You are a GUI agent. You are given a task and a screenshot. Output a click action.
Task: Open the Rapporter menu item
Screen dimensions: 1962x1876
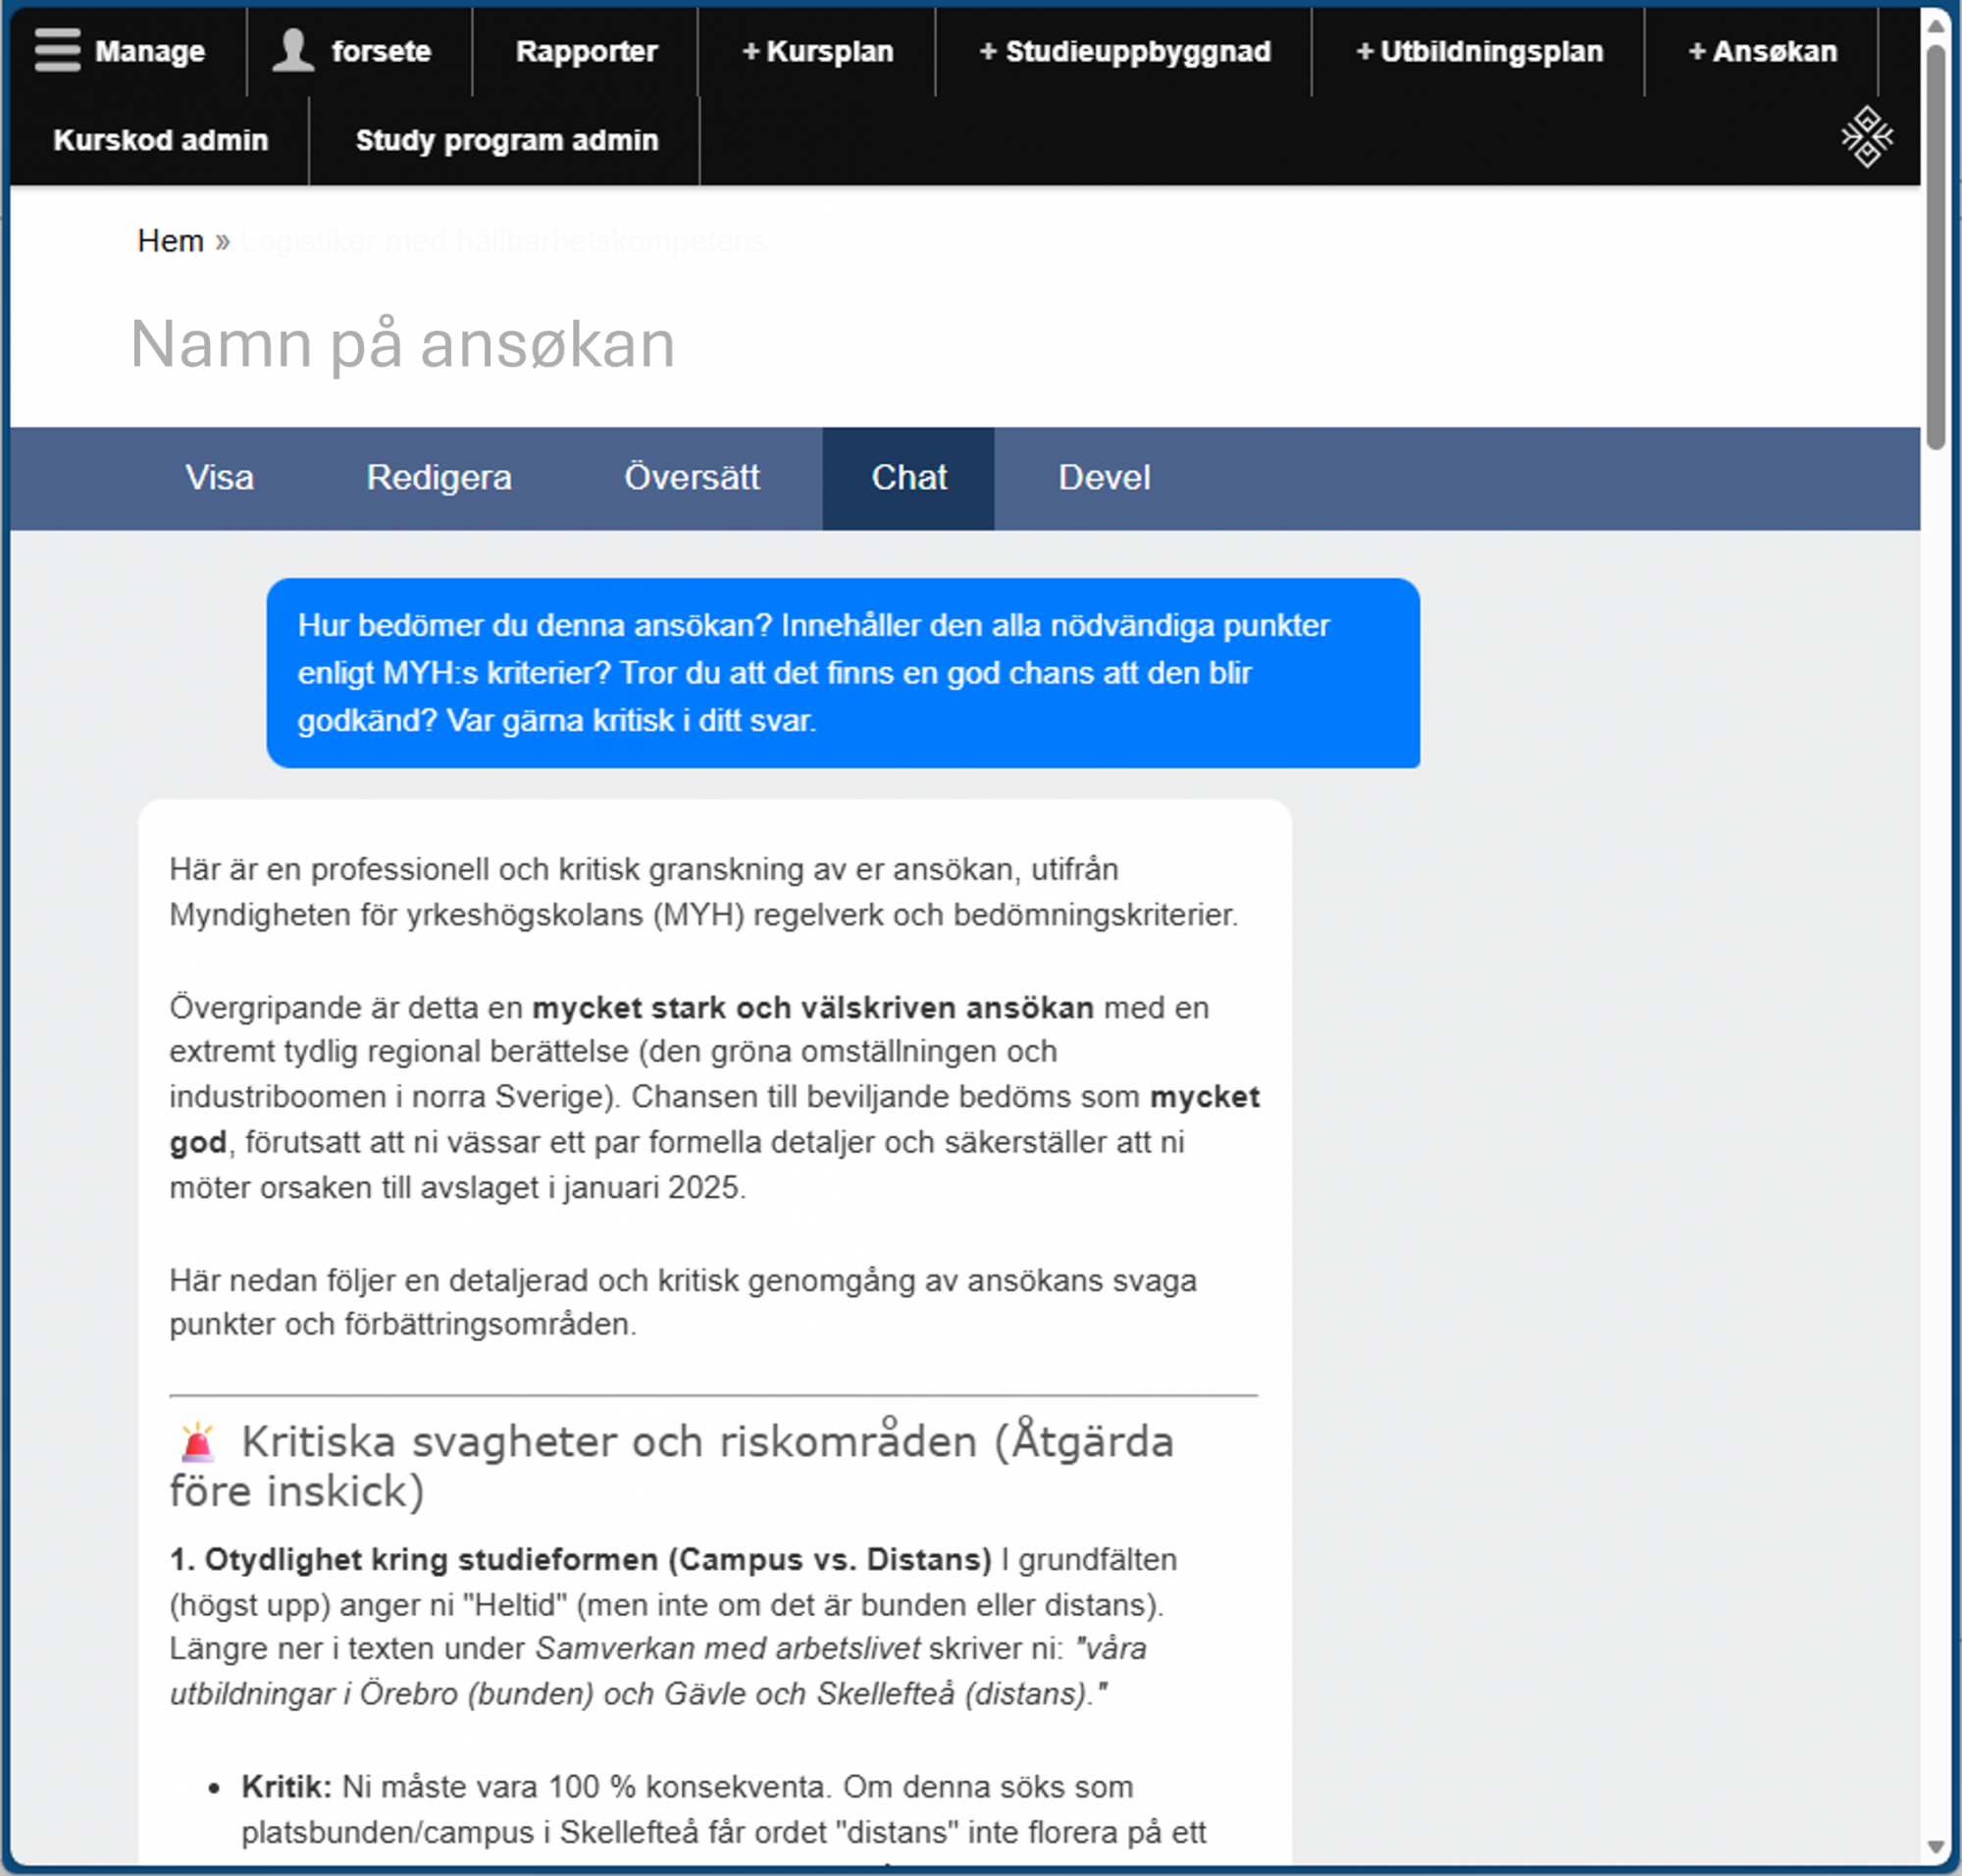tap(586, 51)
